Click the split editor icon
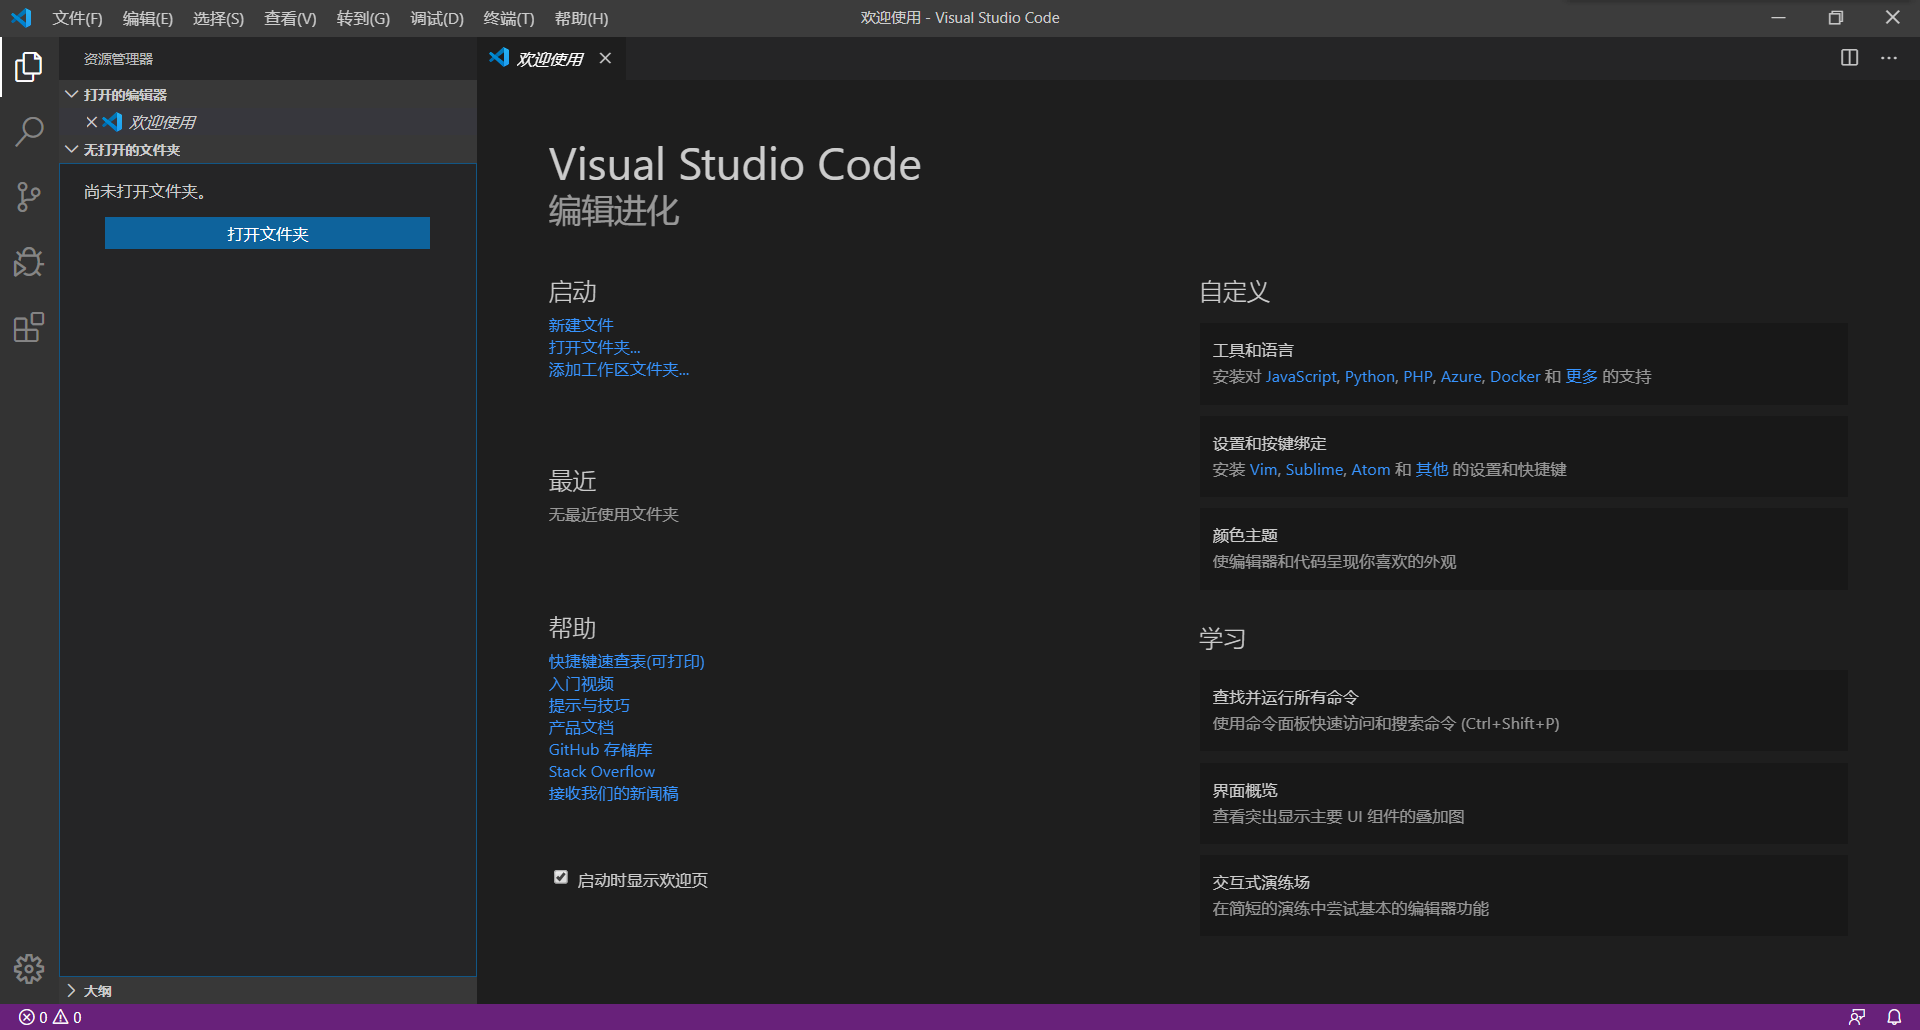The width and height of the screenshot is (1920, 1030). [1849, 58]
